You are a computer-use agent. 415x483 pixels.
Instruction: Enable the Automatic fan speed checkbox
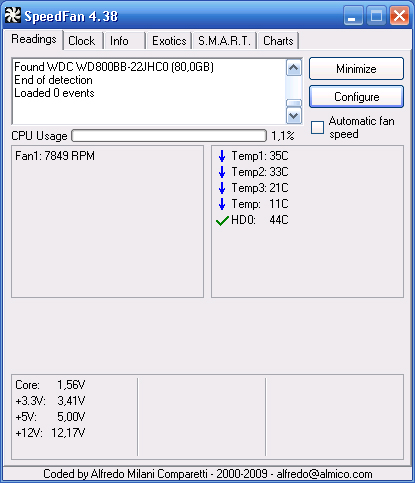coord(317,127)
